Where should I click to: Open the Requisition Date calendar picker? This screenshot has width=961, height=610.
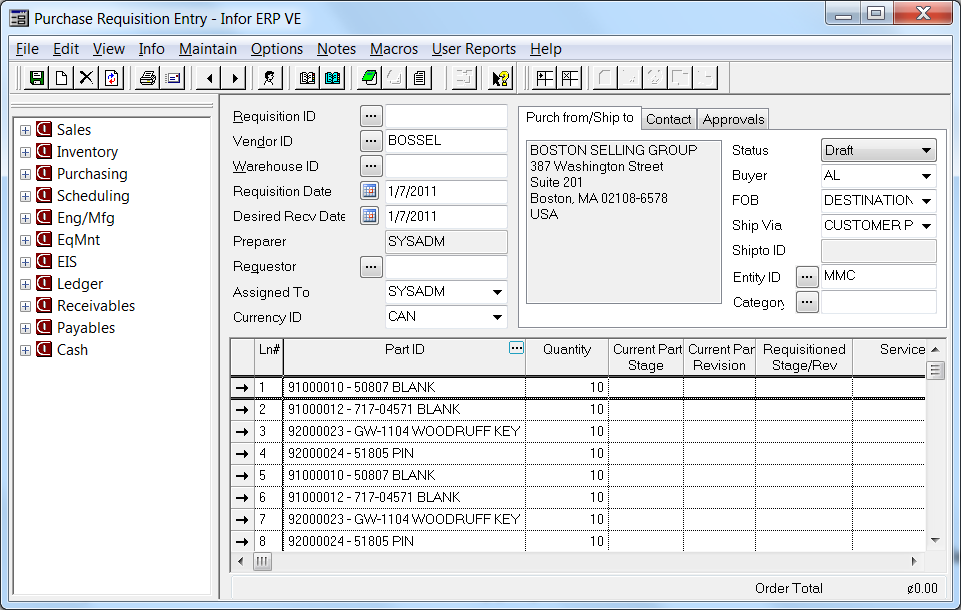(x=370, y=191)
